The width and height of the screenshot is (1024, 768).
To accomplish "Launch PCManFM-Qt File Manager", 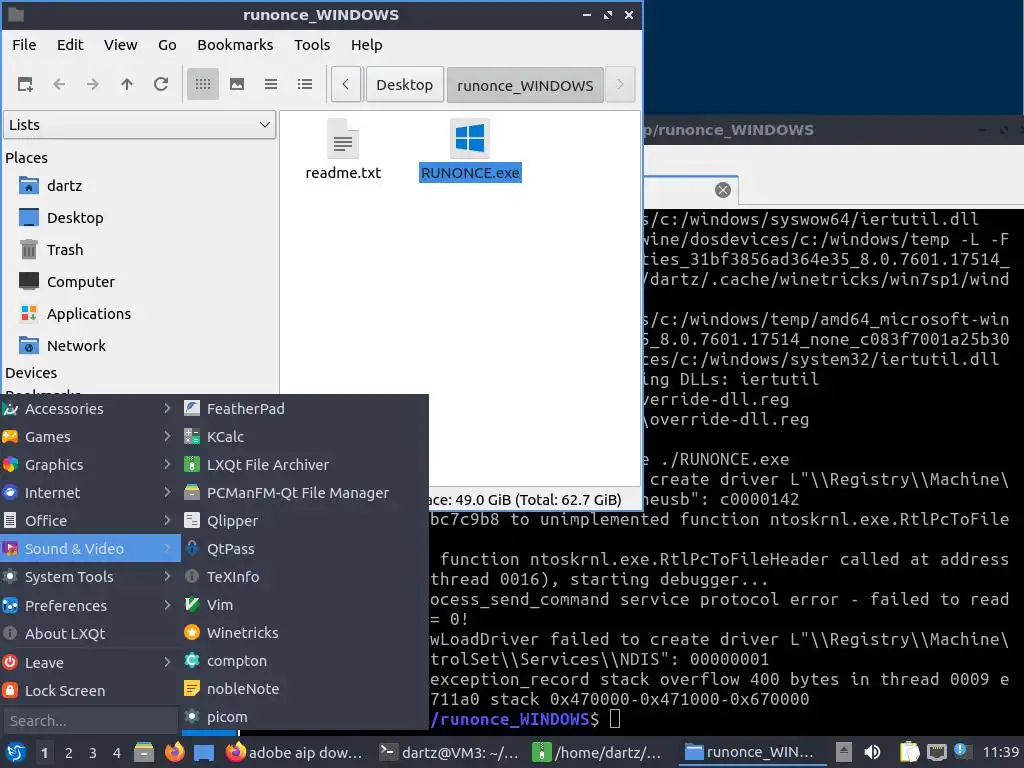I will coord(304,493).
